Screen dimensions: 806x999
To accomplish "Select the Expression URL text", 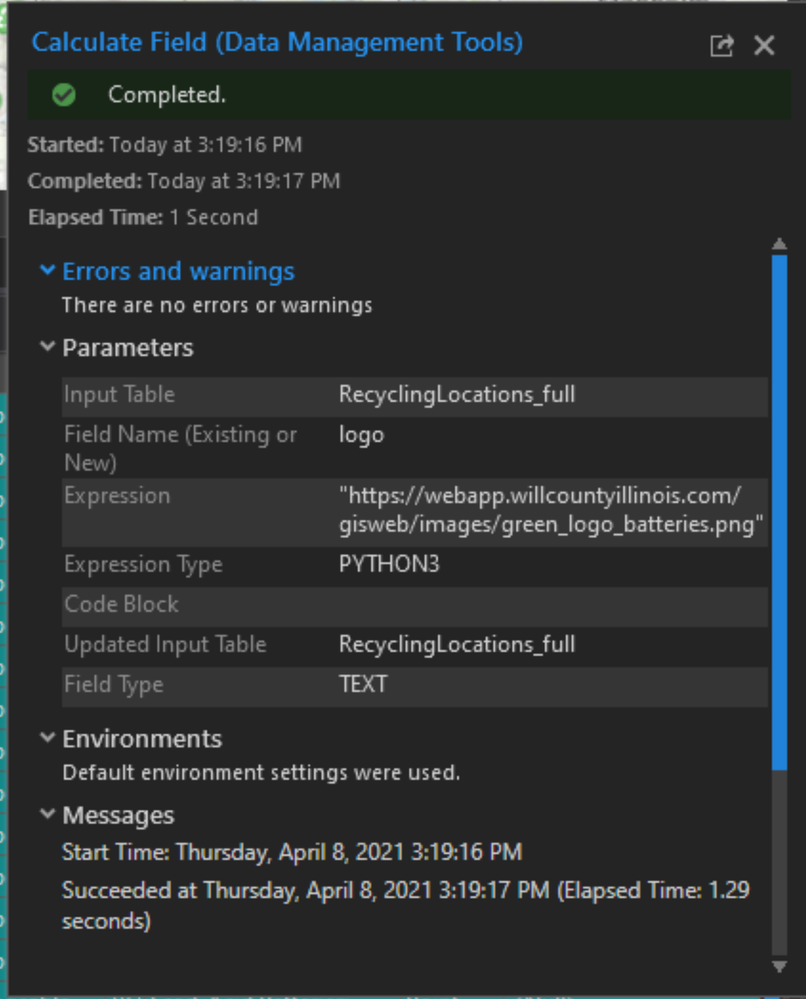I will coord(551,510).
